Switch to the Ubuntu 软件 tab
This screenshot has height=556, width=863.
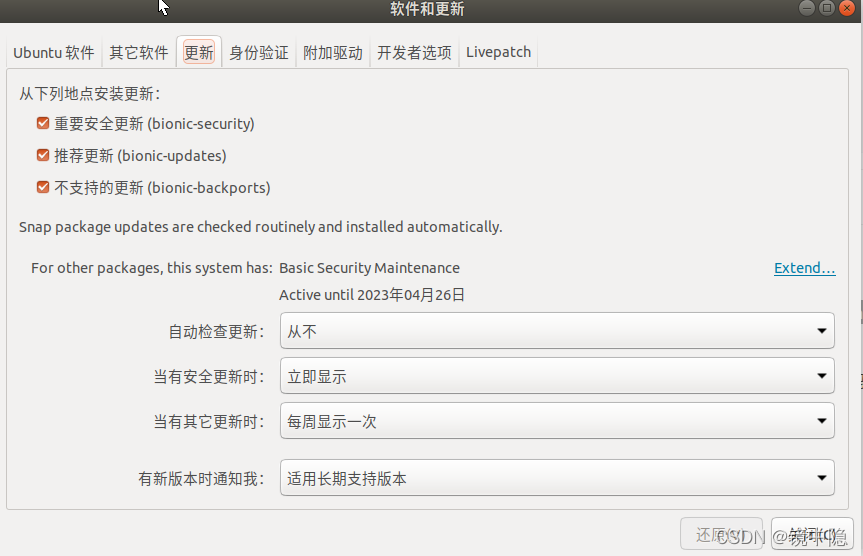pos(54,52)
